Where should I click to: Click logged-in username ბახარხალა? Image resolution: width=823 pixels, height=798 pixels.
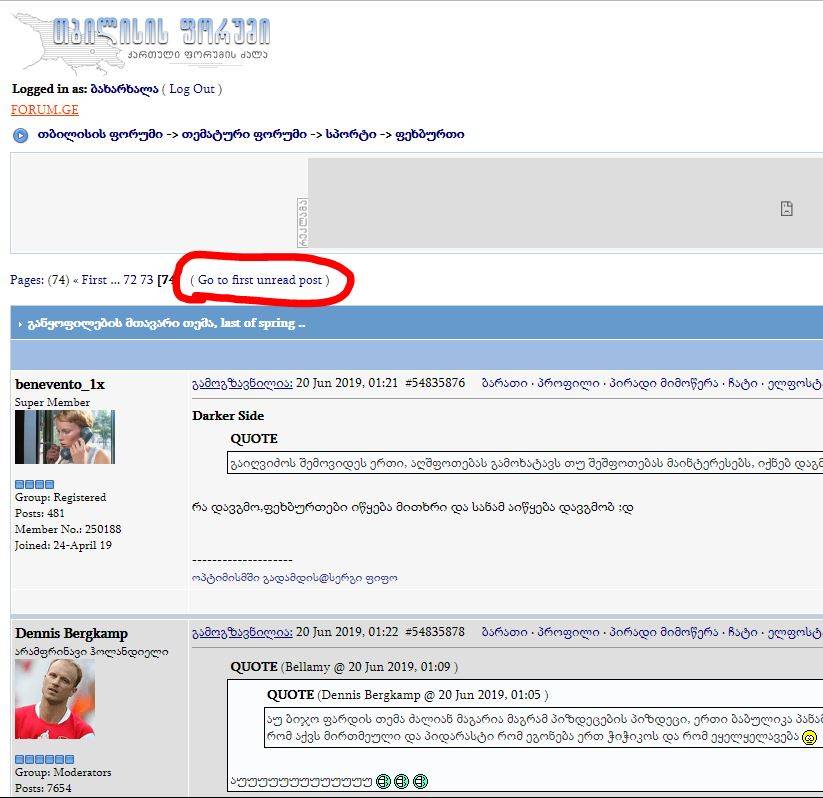(124, 89)
